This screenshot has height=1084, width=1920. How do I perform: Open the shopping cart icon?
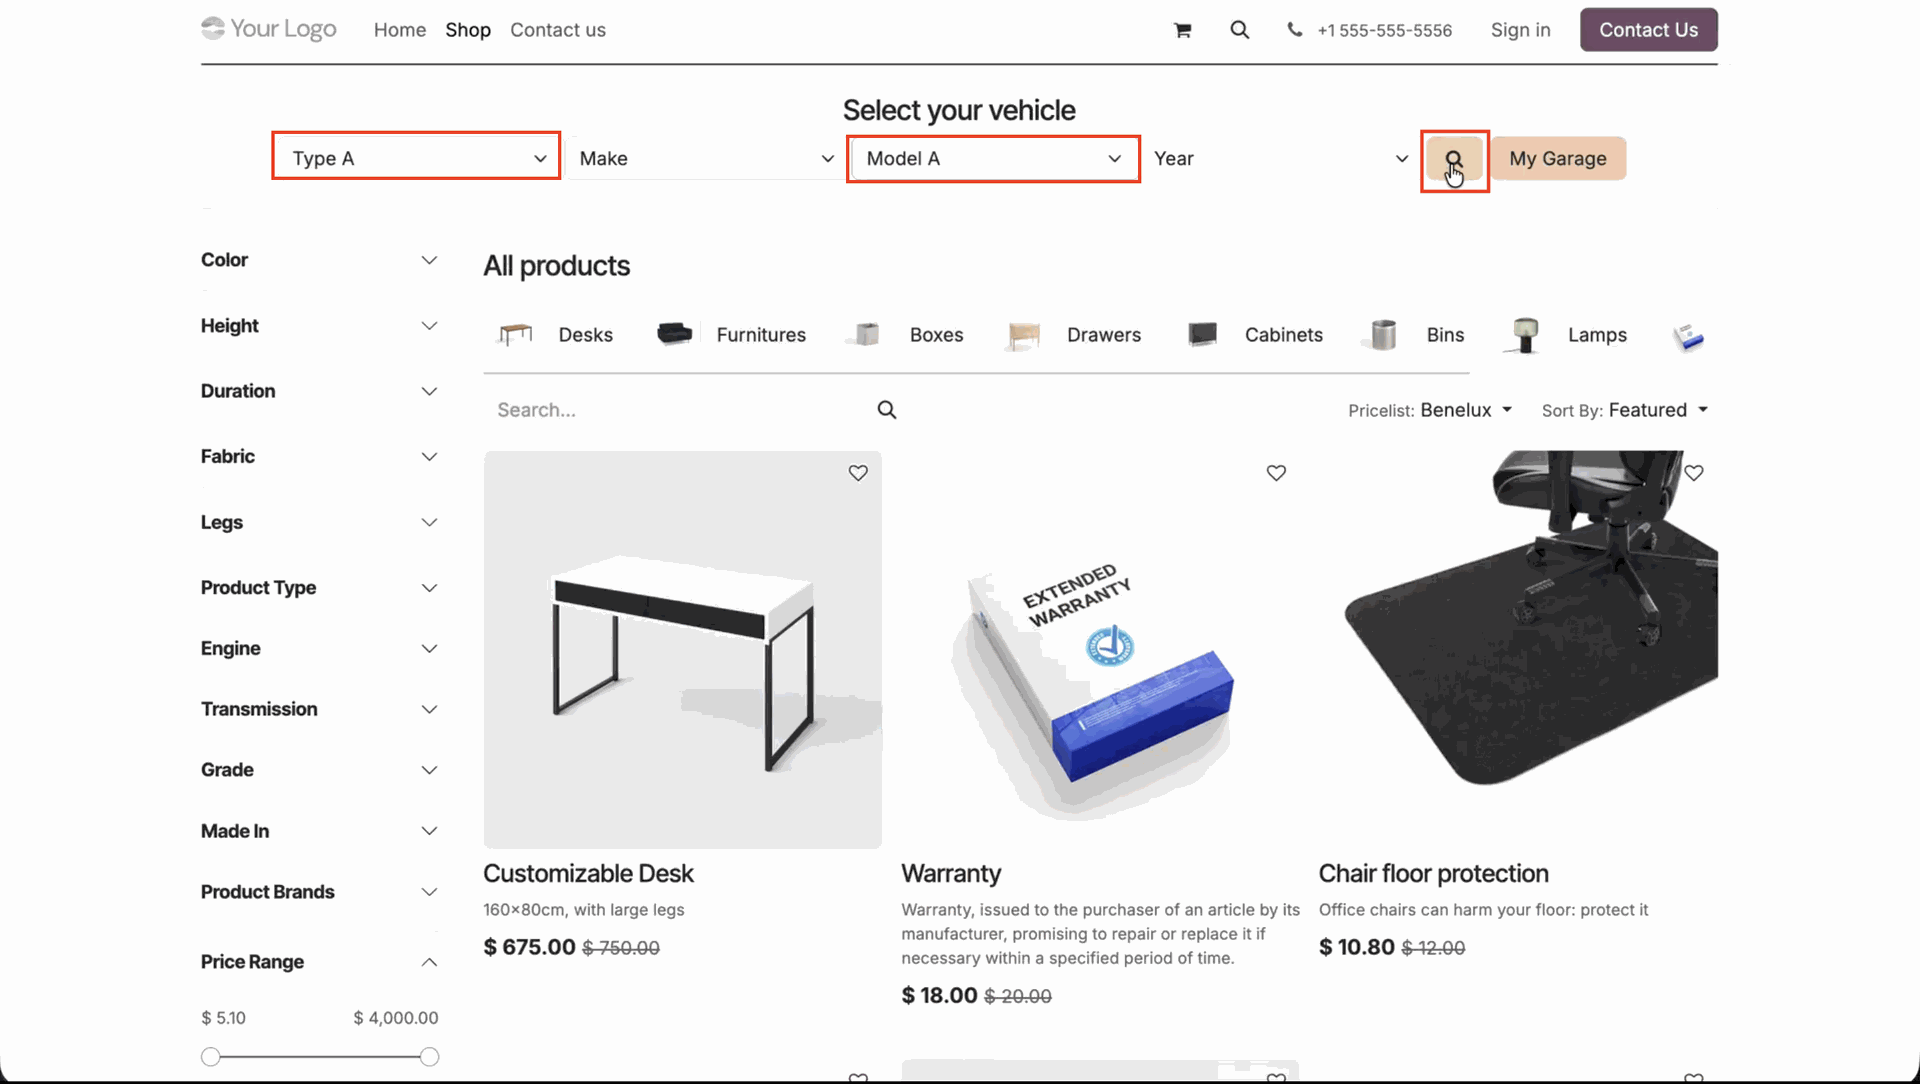pos(1182,30)
